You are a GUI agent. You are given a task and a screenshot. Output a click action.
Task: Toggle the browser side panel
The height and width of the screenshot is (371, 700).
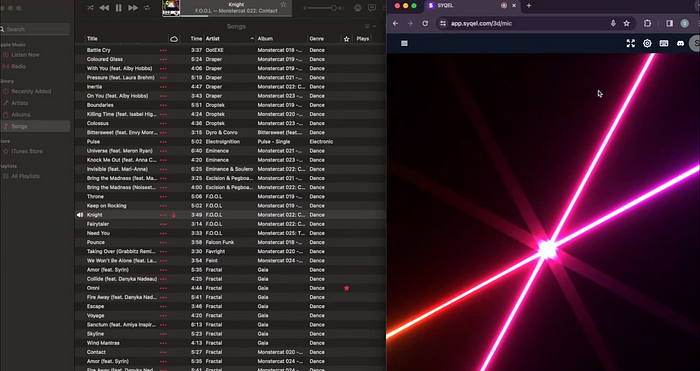(669, 24)
